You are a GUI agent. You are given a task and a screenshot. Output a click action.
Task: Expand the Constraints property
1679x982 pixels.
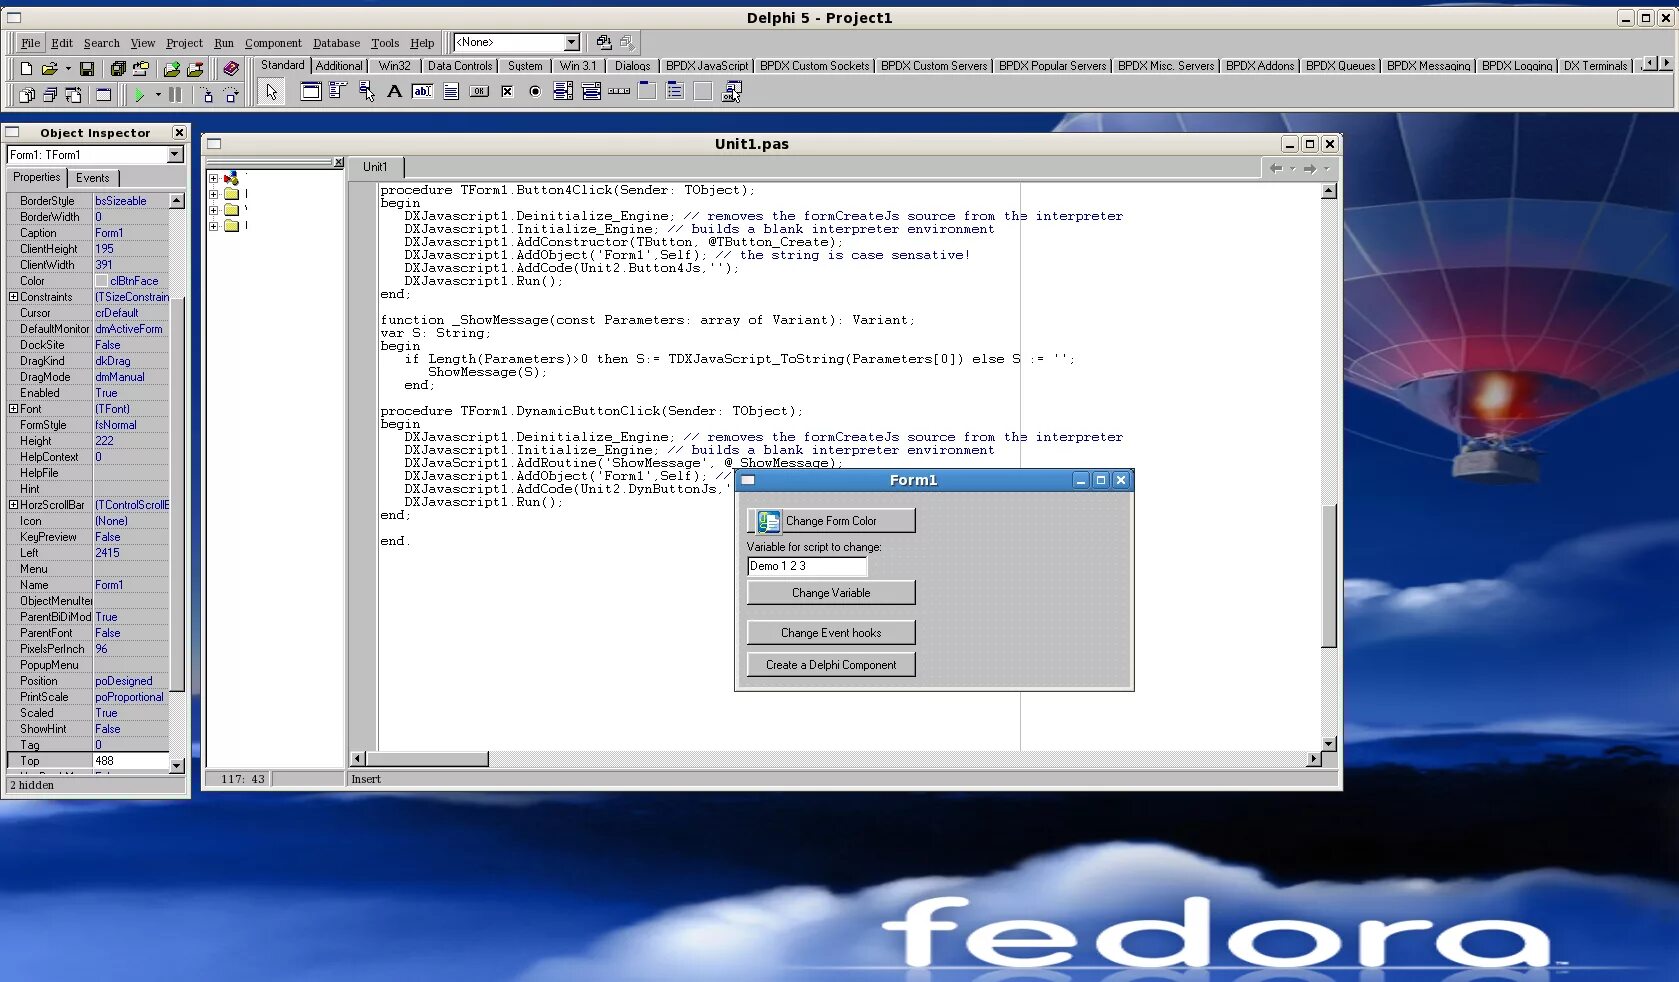13,297
